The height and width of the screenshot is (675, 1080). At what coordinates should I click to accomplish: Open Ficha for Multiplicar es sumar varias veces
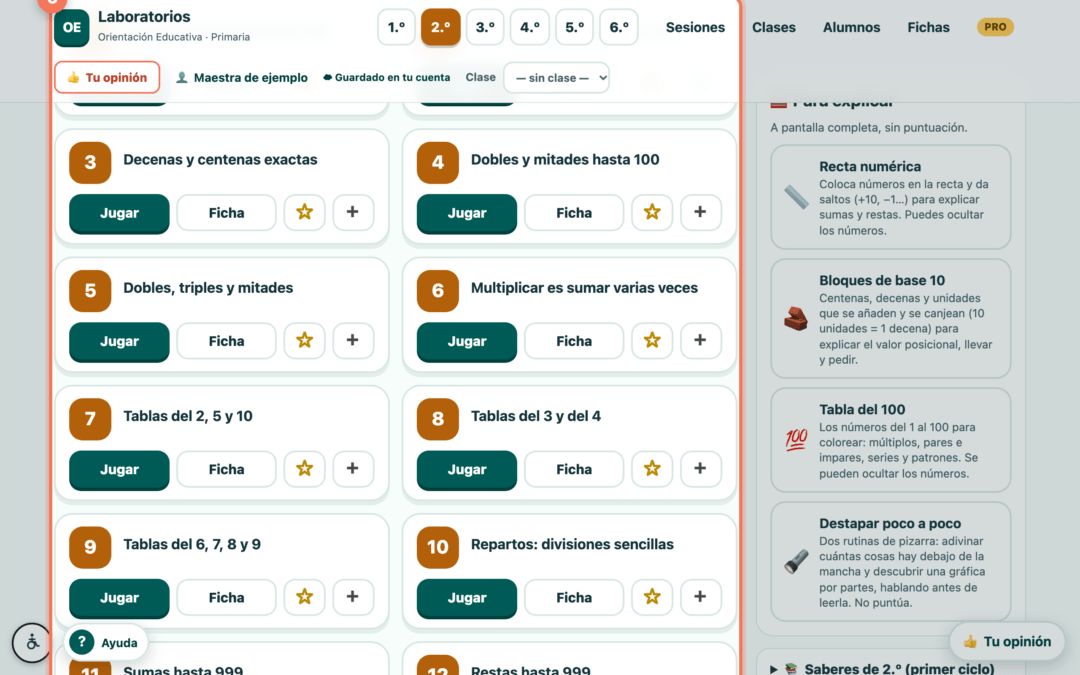click(574, 341)
